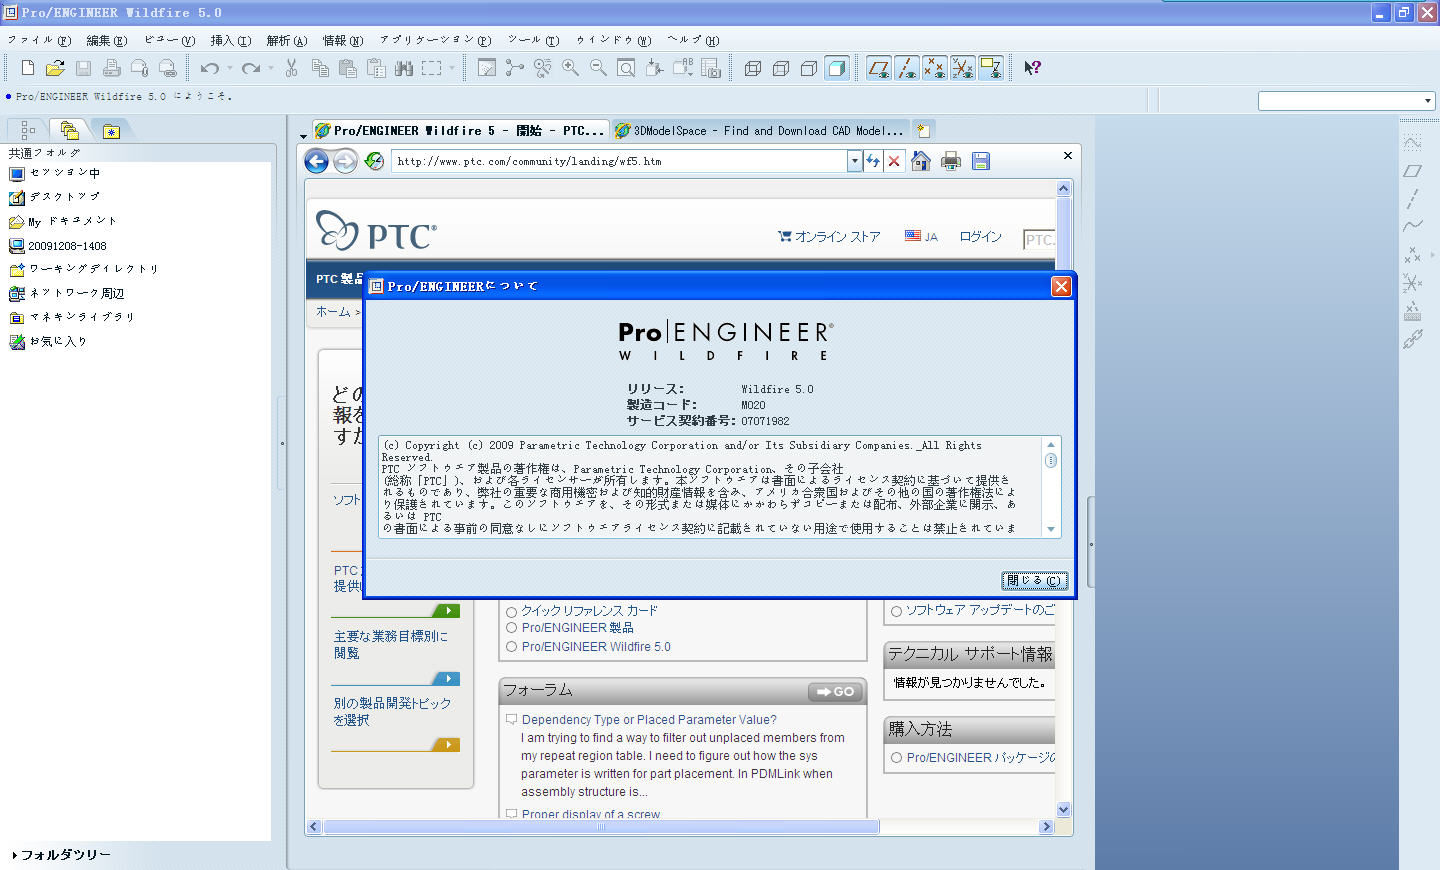This screenshot has height=870, width=1440.
Task: Click the browser home icon
Action: (x=921, y=161)
